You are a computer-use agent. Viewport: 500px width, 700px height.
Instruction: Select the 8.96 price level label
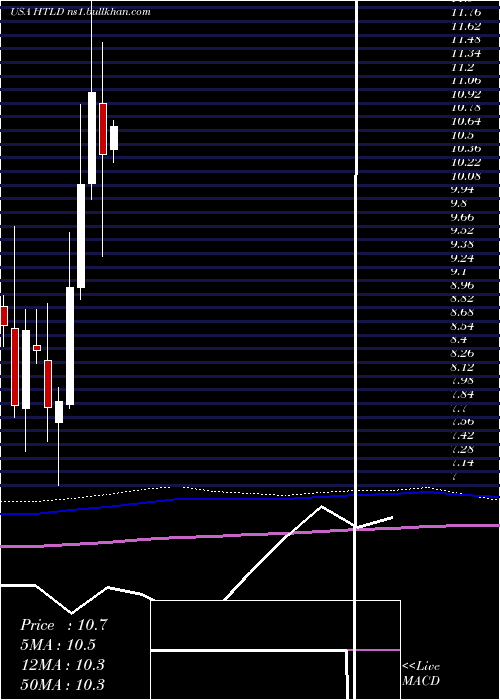[462, 285]
